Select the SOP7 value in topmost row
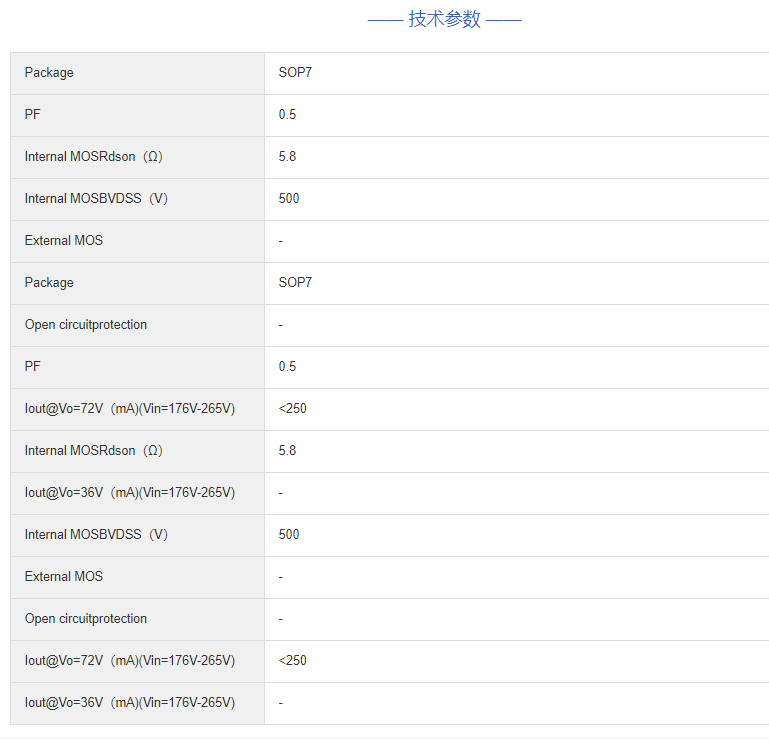This screenshot has height=739, width=769. pos(295,73)
